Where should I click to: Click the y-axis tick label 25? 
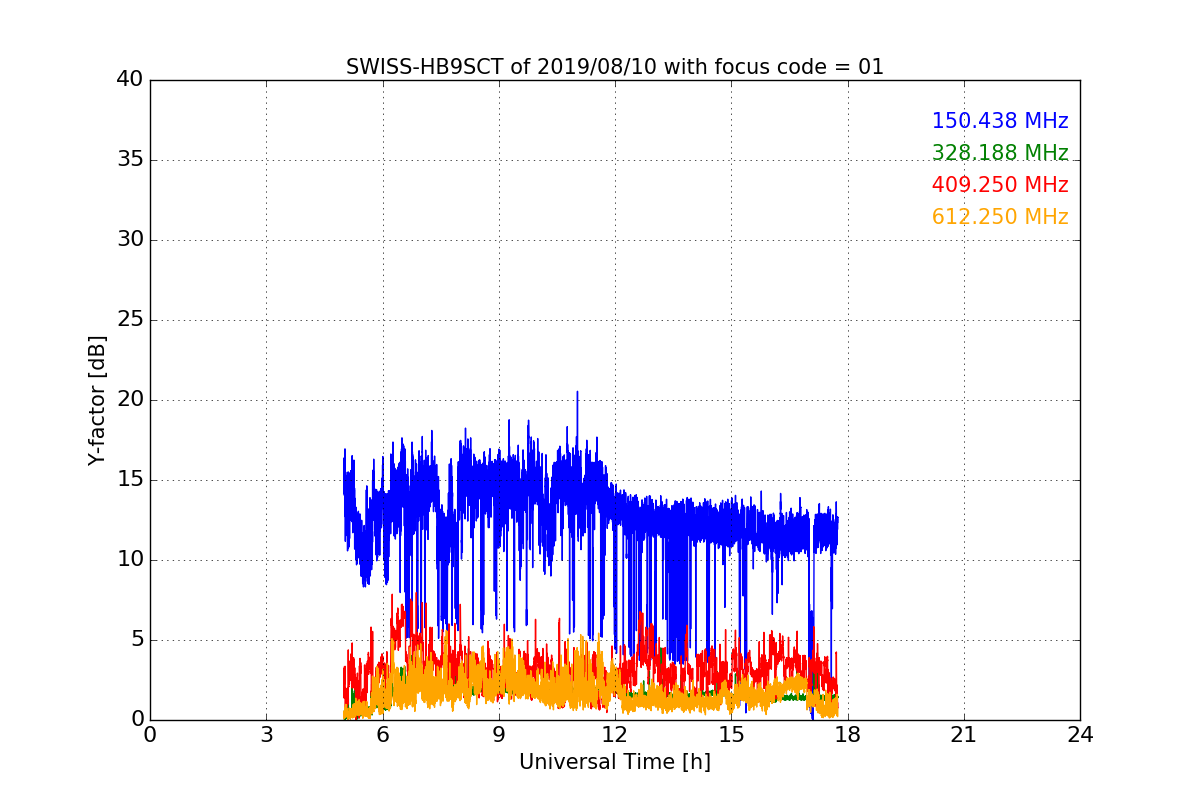click(130, 320)
